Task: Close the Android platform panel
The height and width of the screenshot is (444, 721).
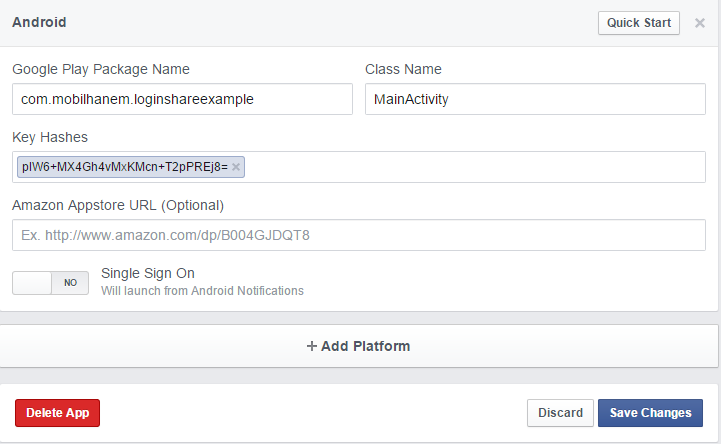Action: coord(700,23)
